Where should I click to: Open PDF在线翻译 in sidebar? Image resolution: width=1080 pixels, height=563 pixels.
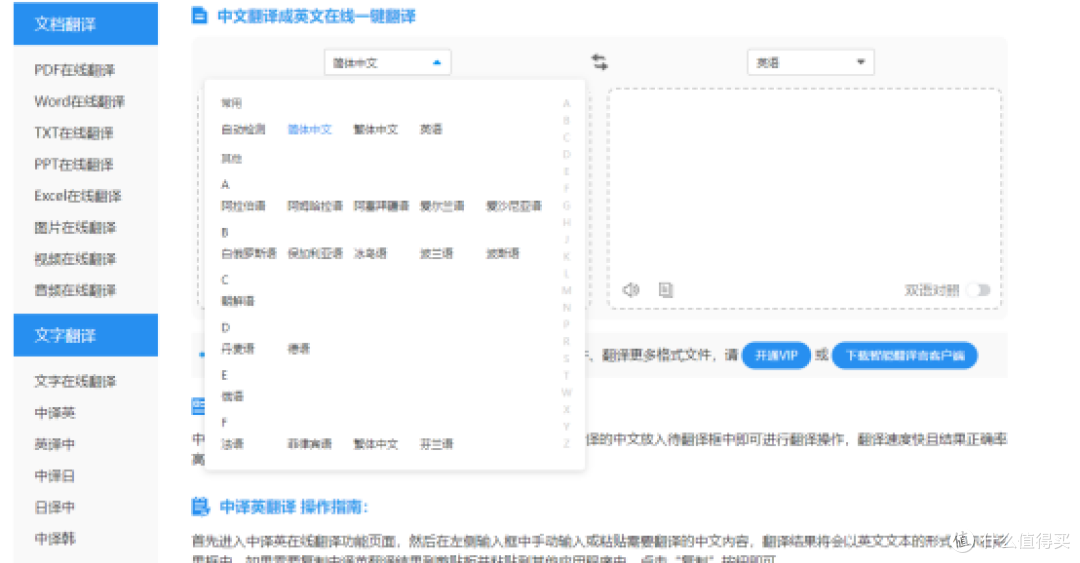(x=74, y=70)
